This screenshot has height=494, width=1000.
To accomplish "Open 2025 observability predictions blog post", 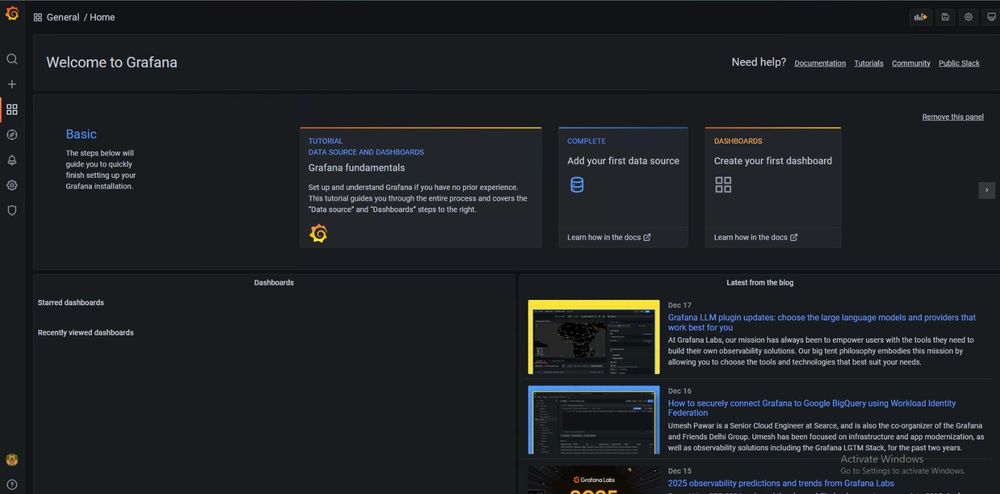I will (781, 483).
